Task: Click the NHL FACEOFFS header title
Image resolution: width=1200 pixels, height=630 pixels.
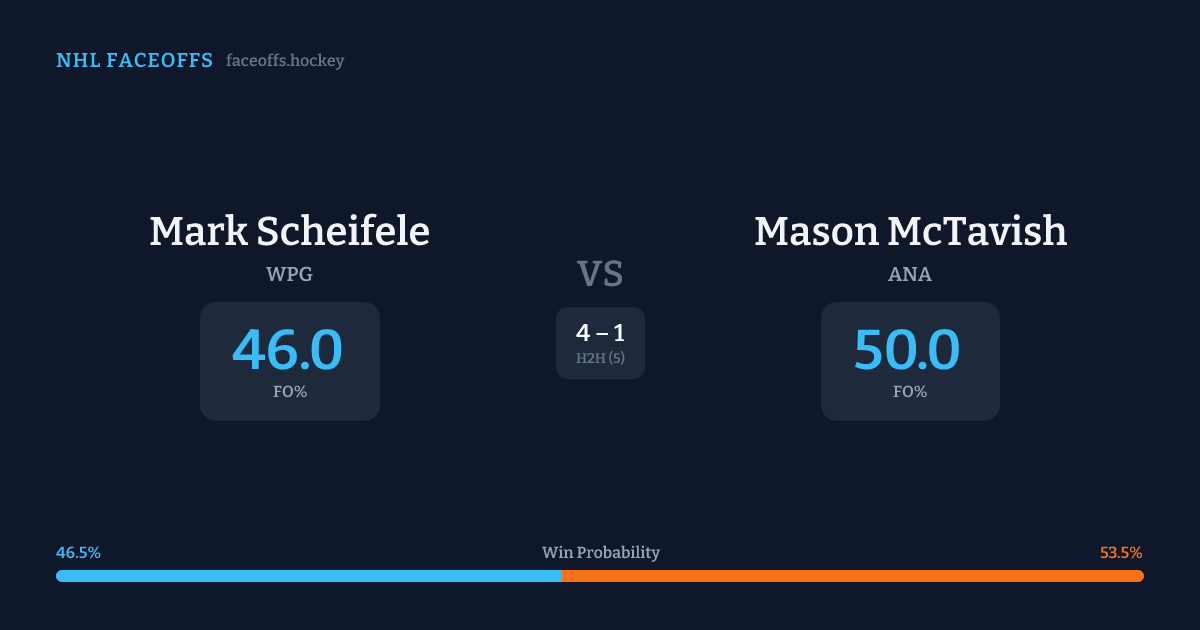Action: coord(134,61)
